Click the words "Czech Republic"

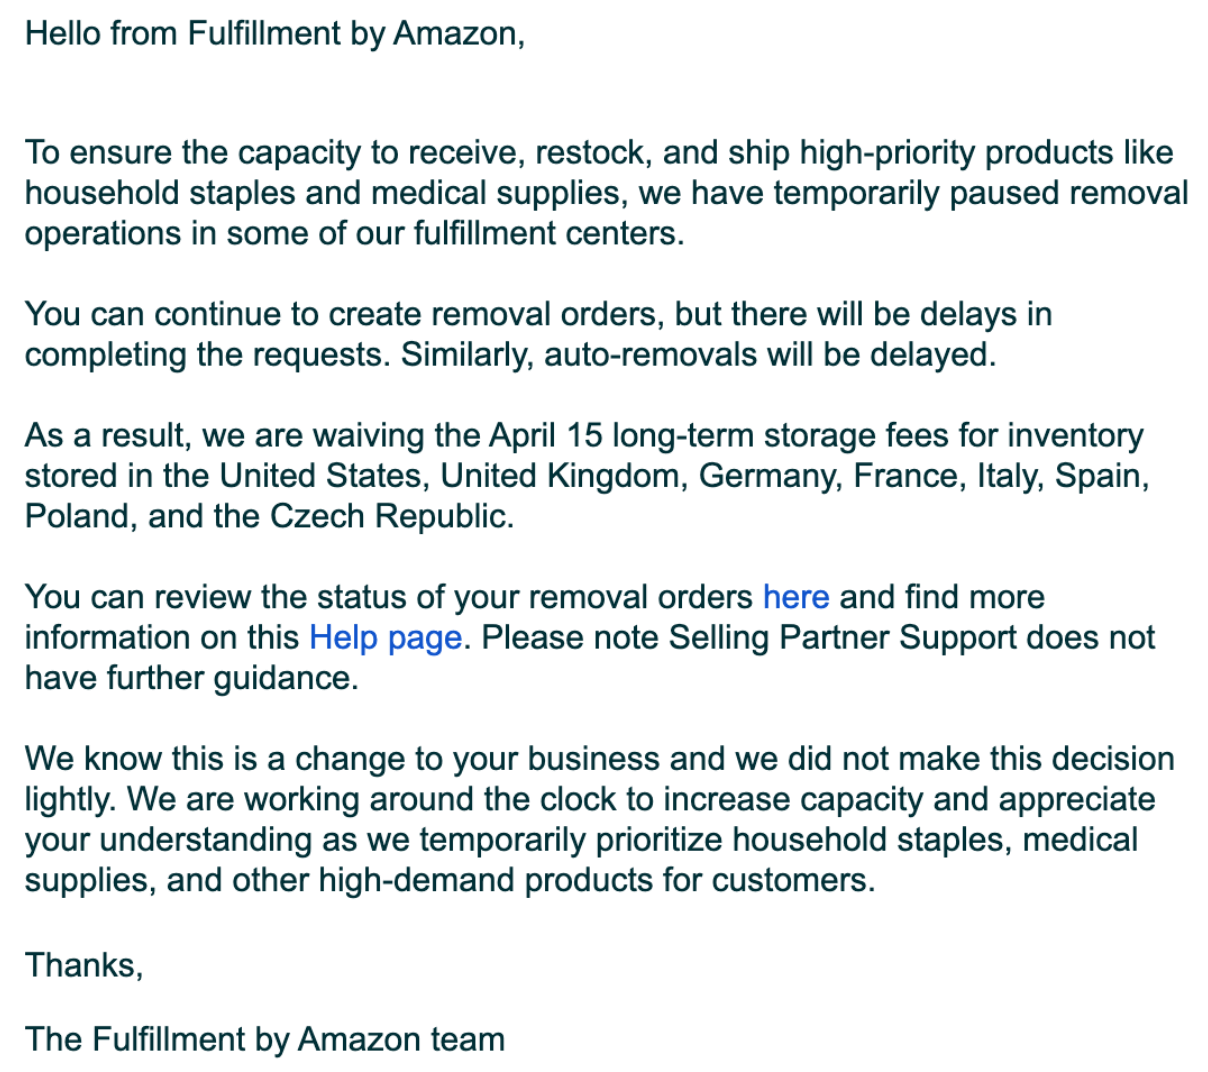[x=391, y=517]
